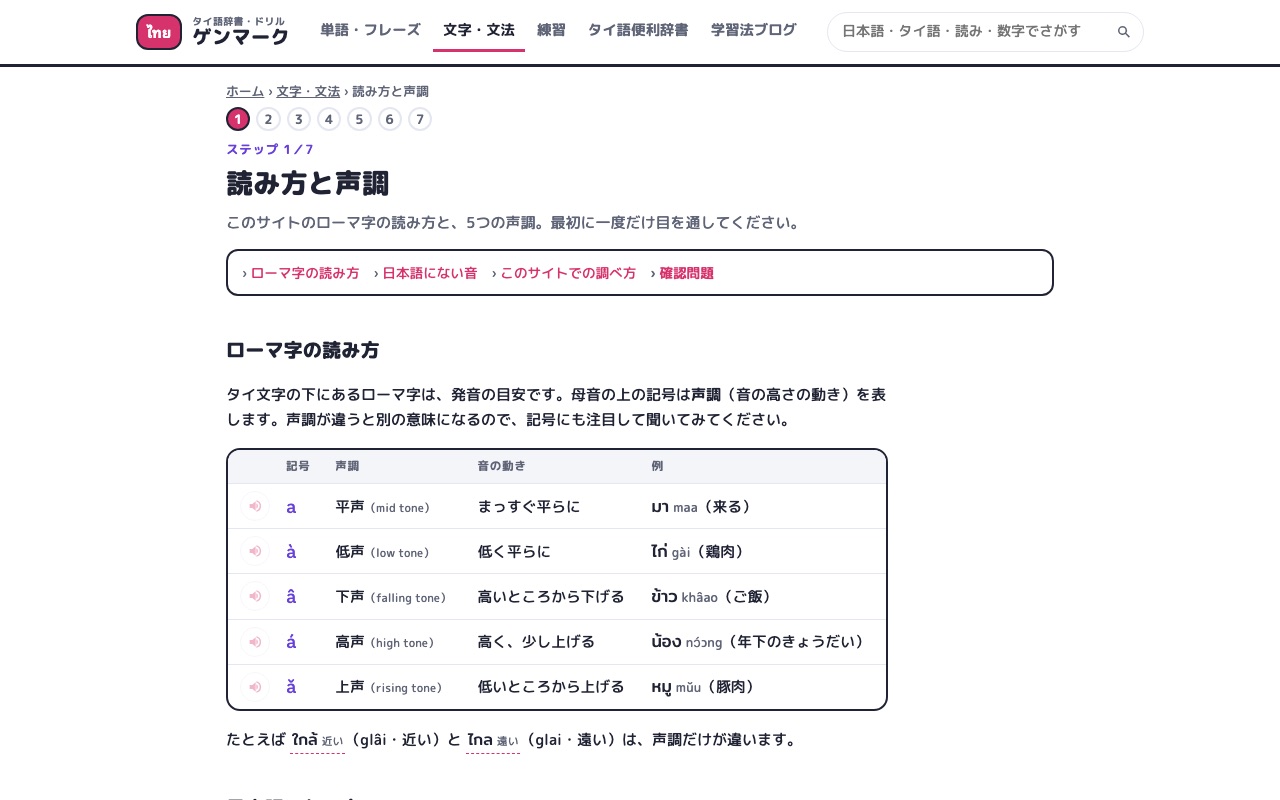Jump to step 4
The image size is (1280, 800).
coord(329,119)
